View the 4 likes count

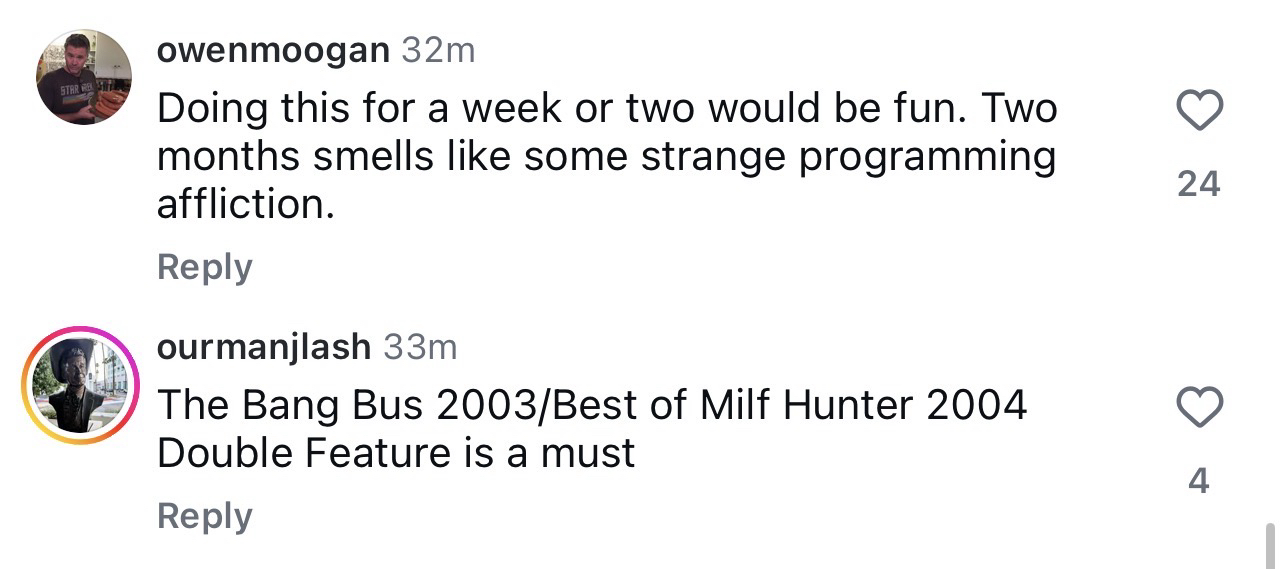pyautogui.click(x=1198, y=482)
